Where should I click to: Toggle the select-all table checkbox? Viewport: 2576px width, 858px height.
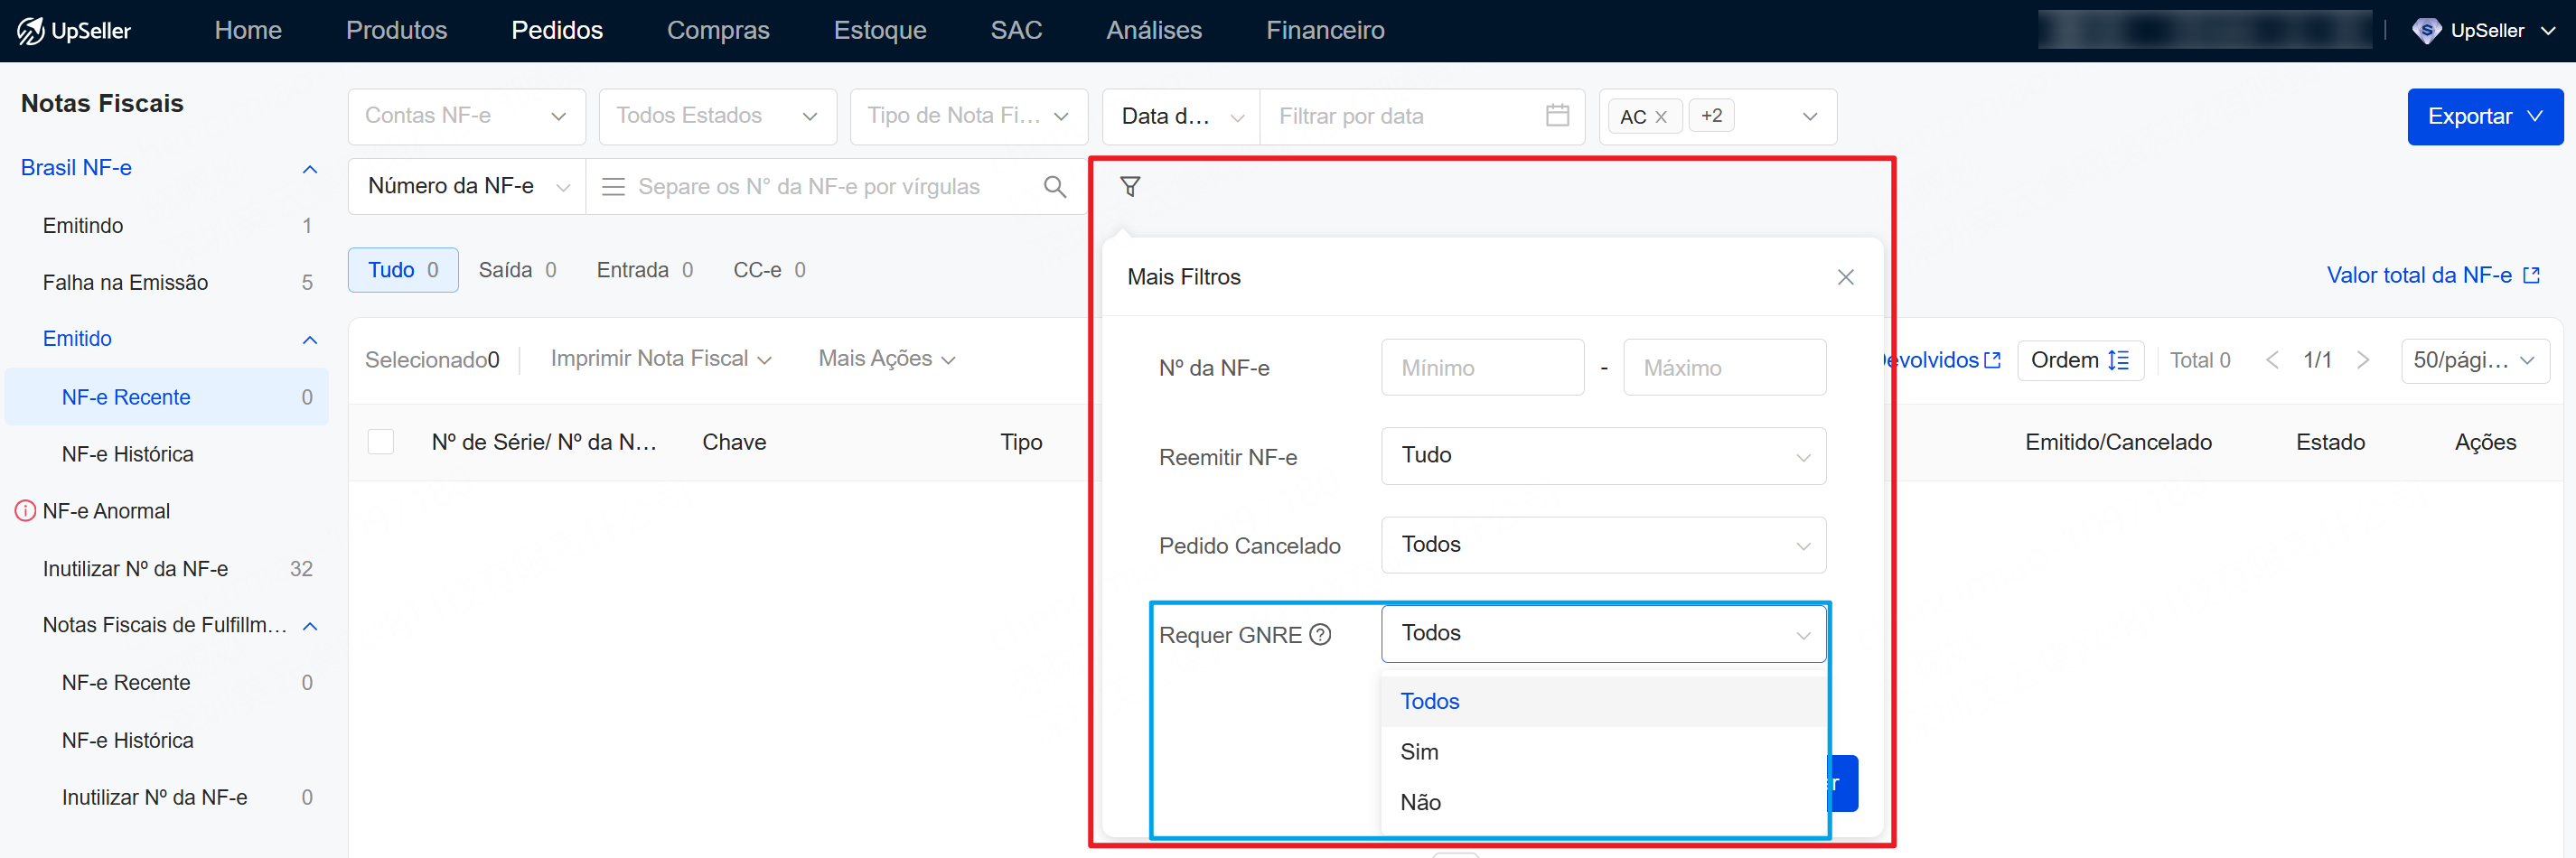[x=381, y=442]
